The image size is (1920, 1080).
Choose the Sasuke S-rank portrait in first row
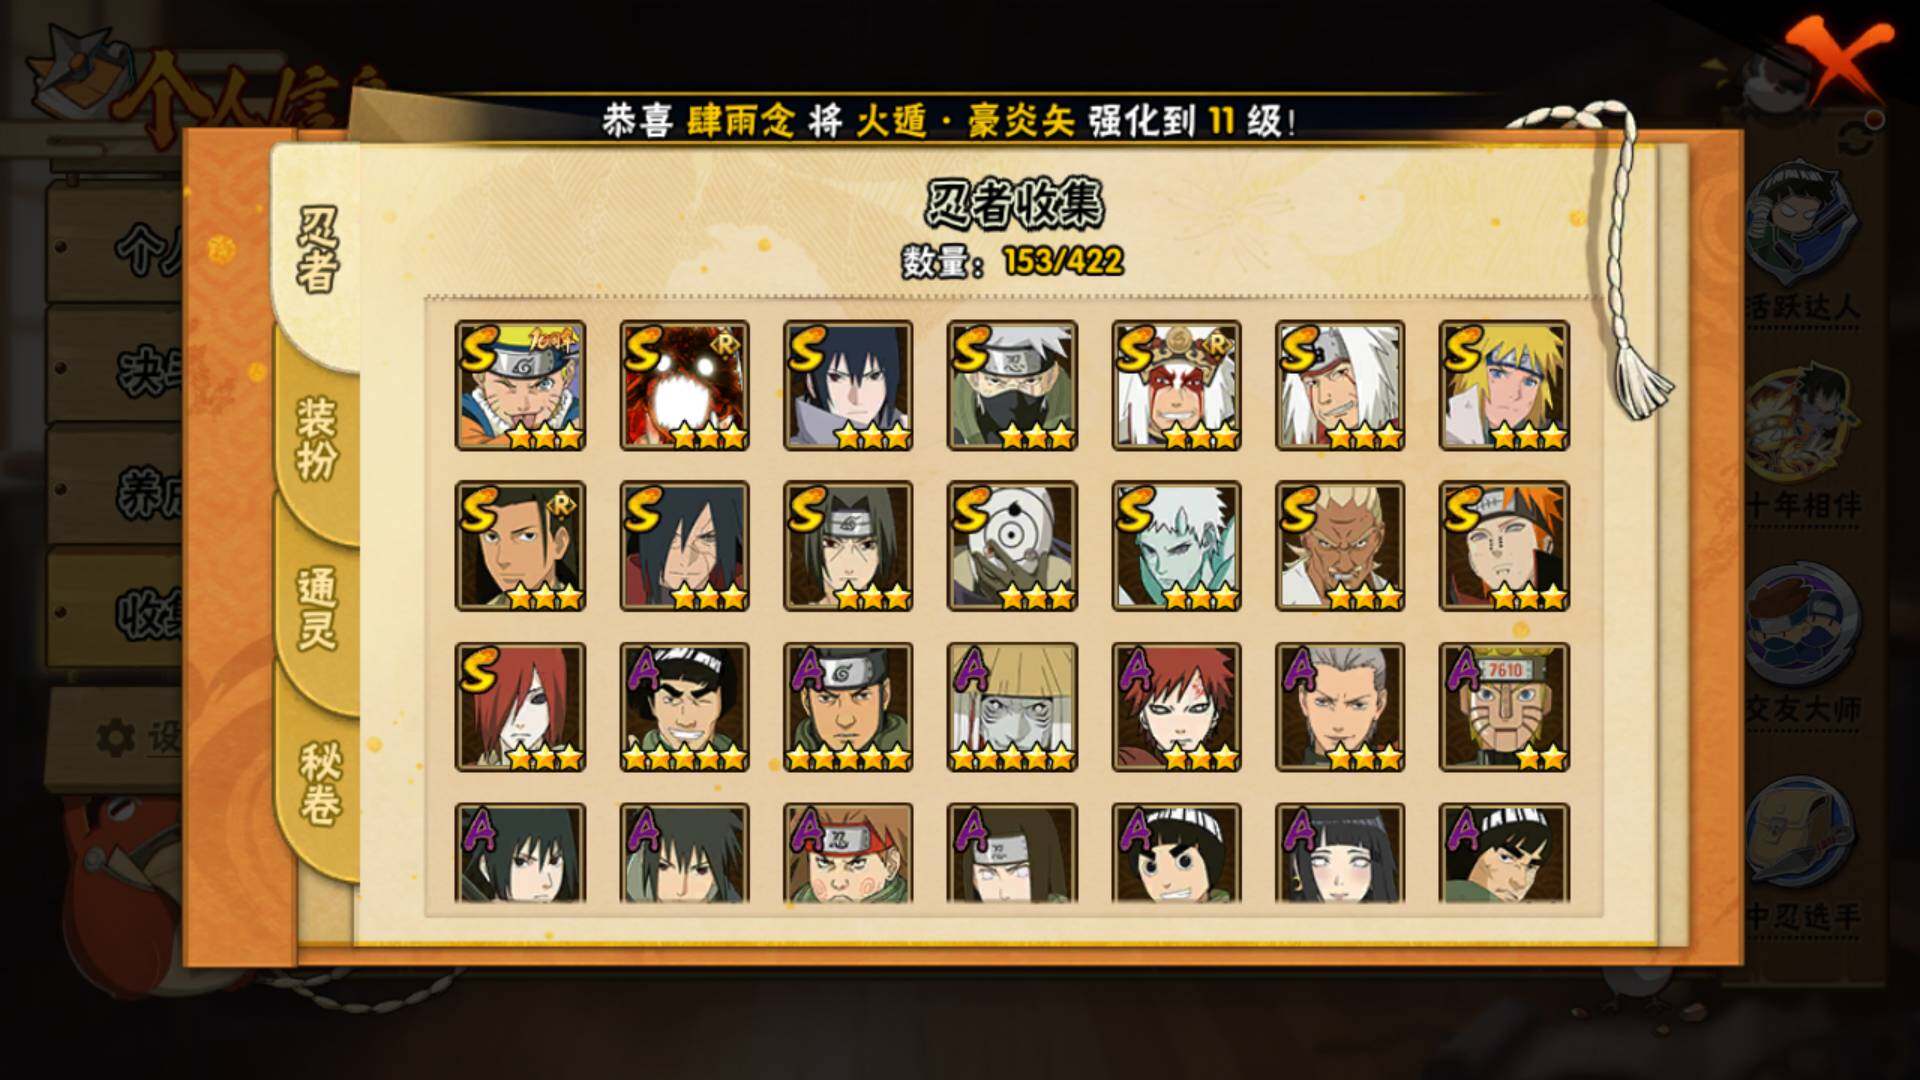point(848,385)
